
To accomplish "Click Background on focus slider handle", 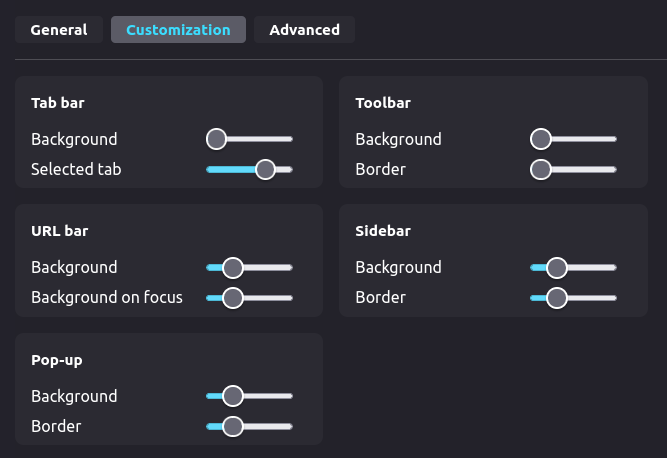I will 233,298.
